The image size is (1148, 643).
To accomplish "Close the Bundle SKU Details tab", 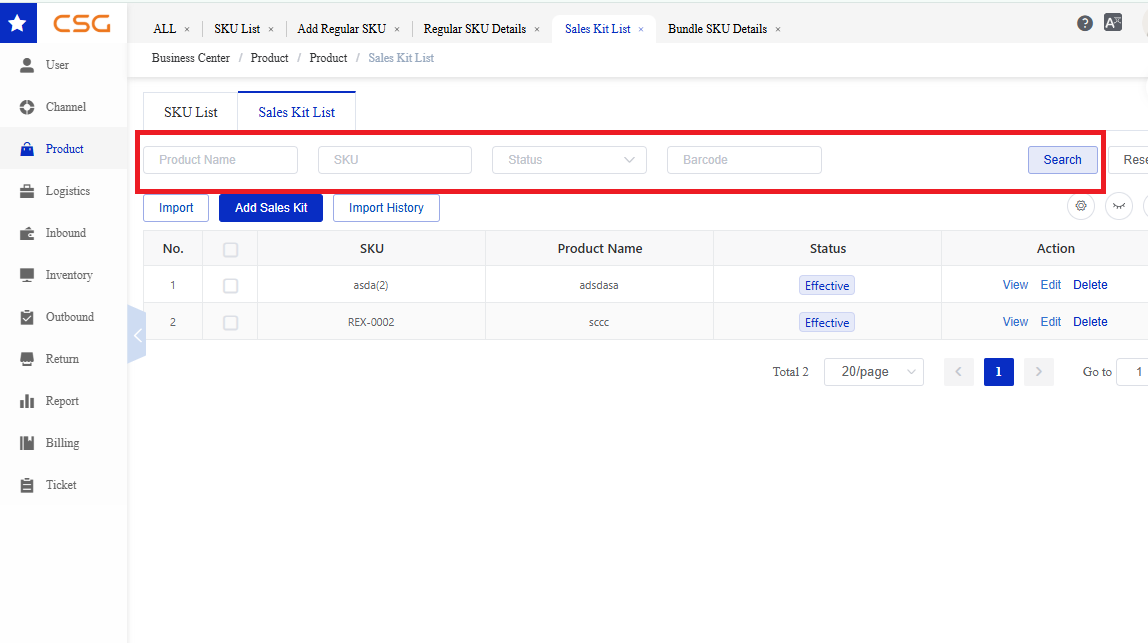I will pos(778,29).
